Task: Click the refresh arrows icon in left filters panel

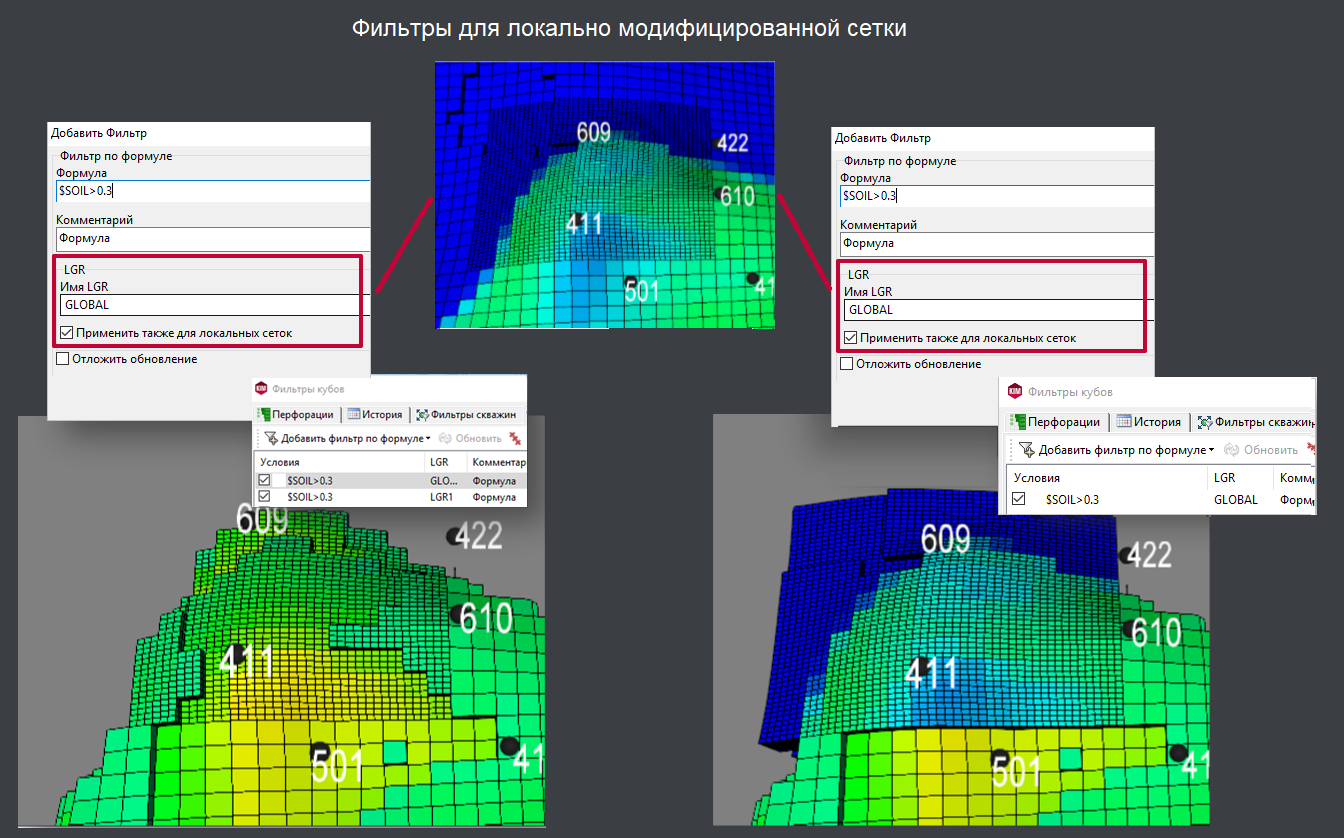Action: click(445, 438)
